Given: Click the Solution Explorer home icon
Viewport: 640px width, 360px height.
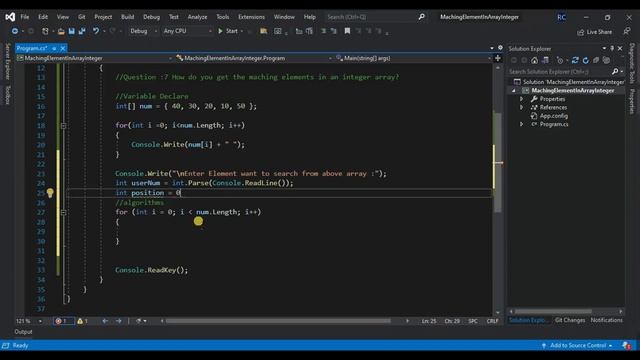Looking at the screenshot, I should pyautogui.click(x=534, y=60).
